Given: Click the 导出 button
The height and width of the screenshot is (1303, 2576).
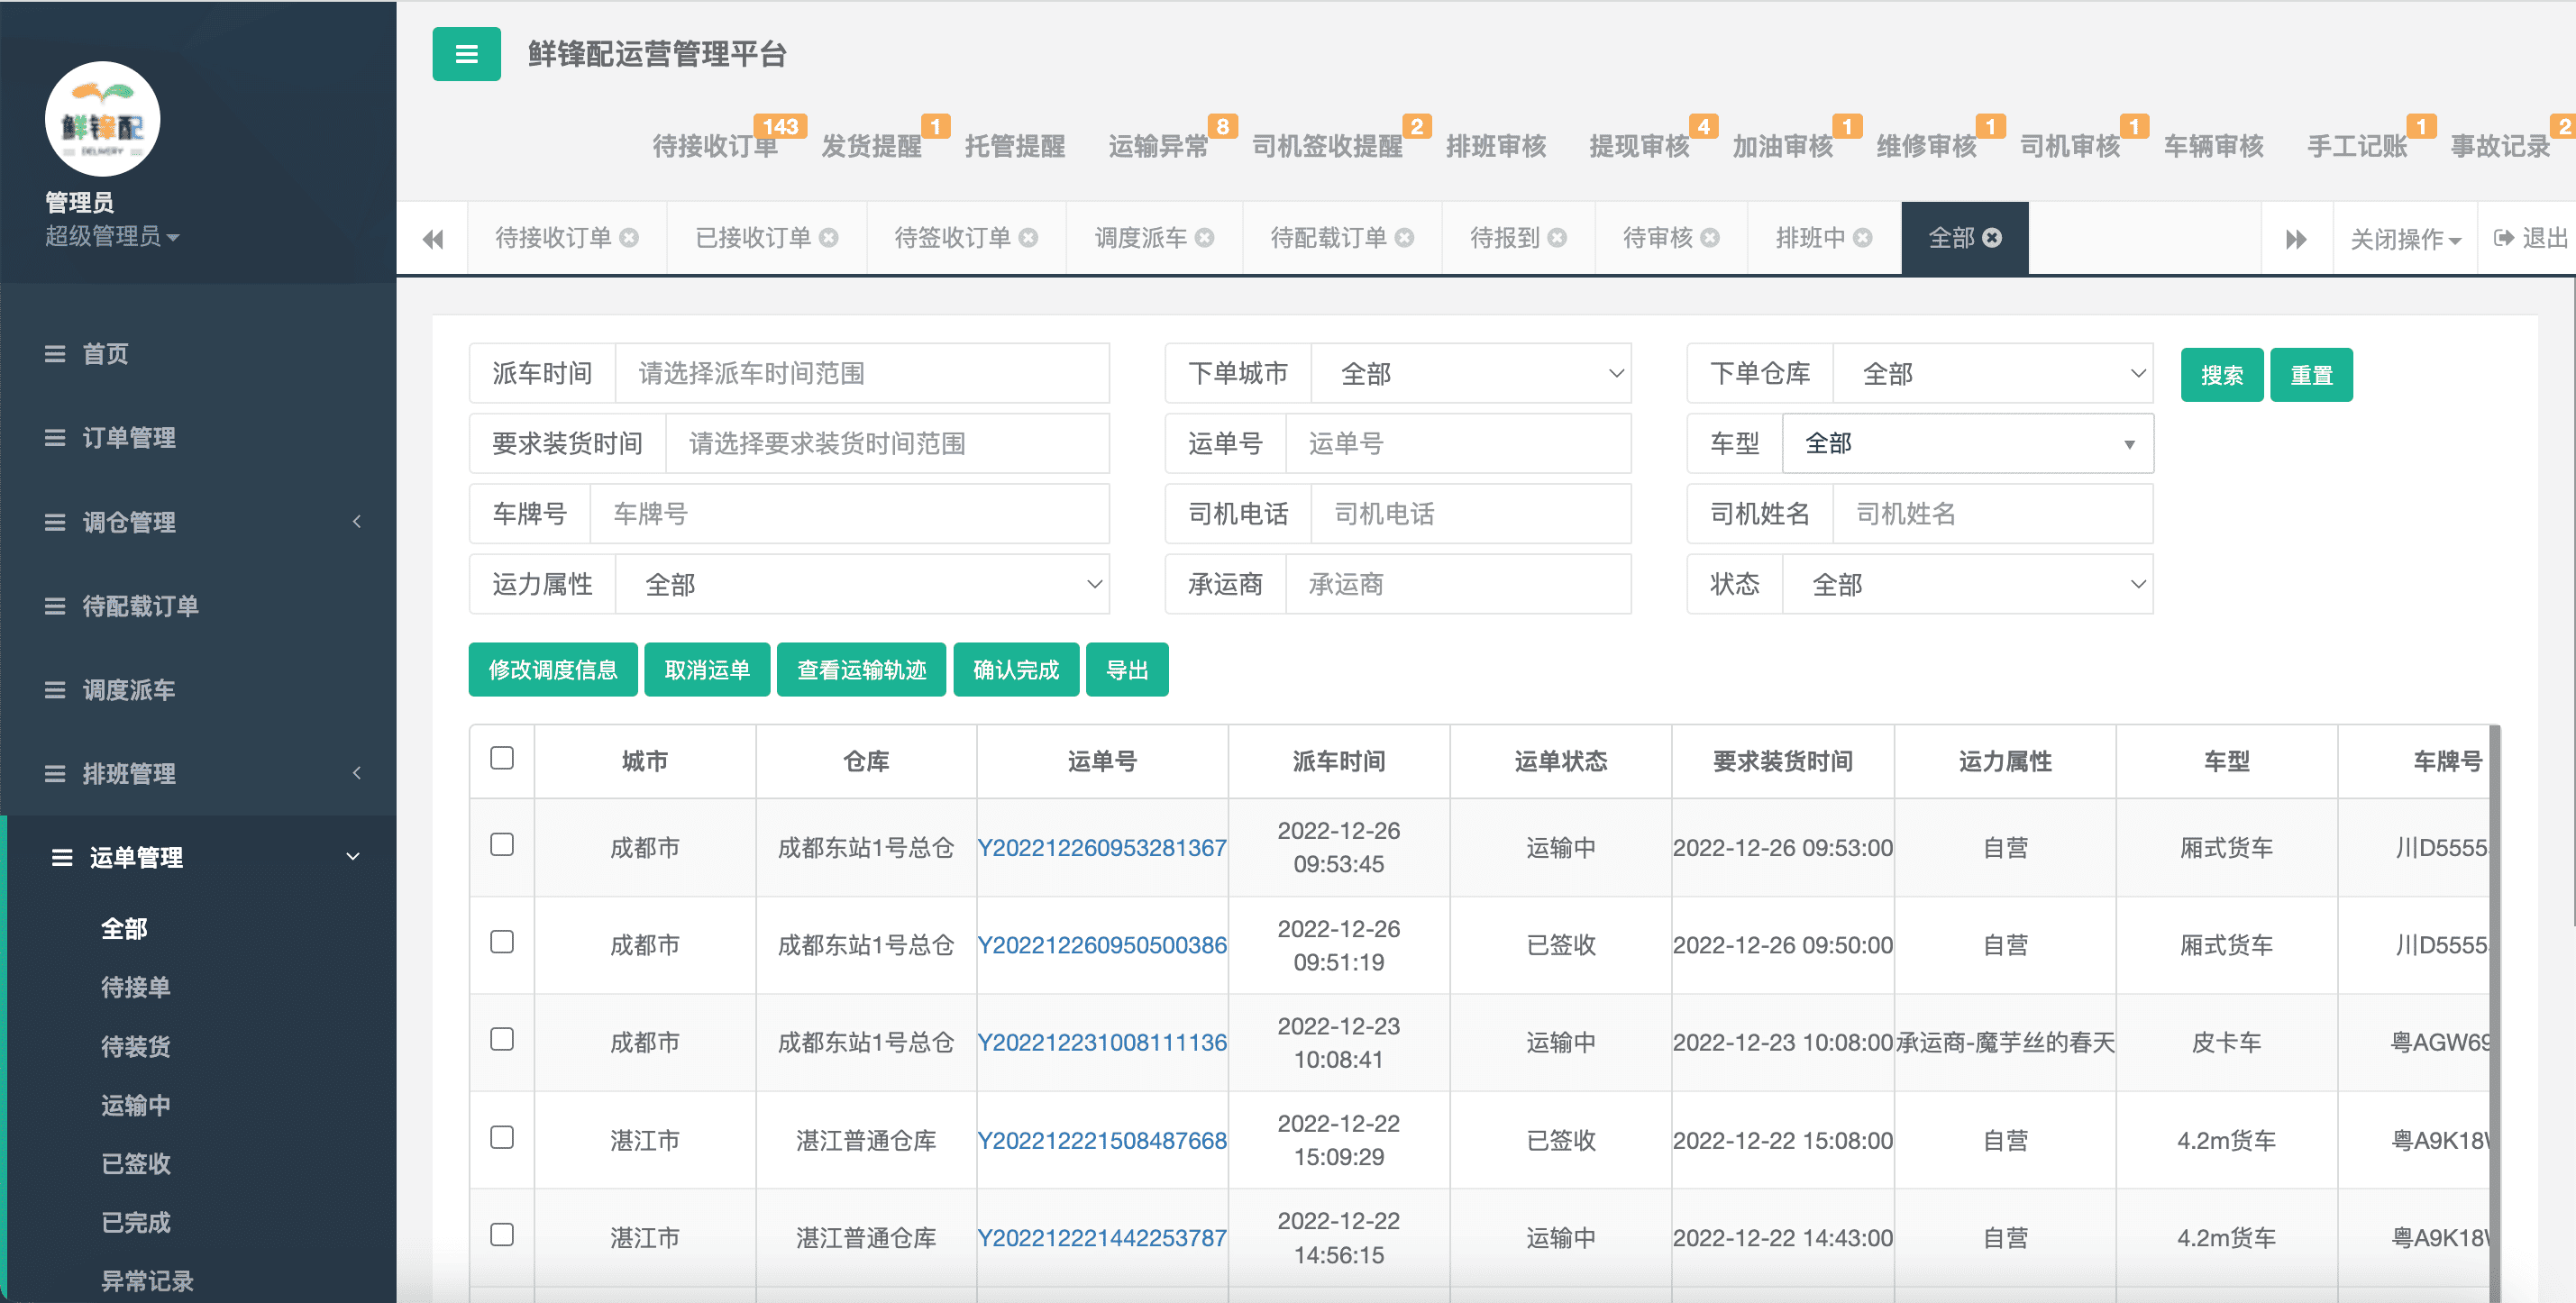Looking at the screenshot, I should pyautogui.click(x=1127, y=670).
